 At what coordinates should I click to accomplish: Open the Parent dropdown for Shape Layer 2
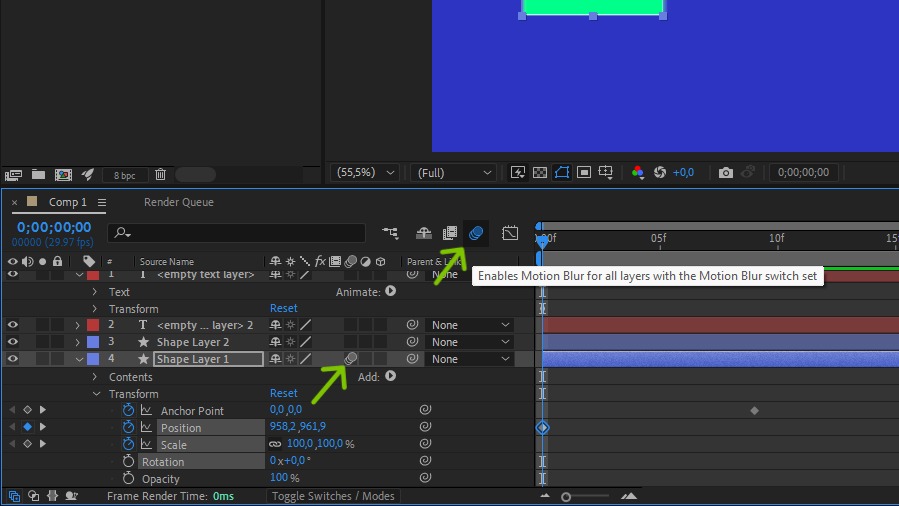[x=470, y=342]
